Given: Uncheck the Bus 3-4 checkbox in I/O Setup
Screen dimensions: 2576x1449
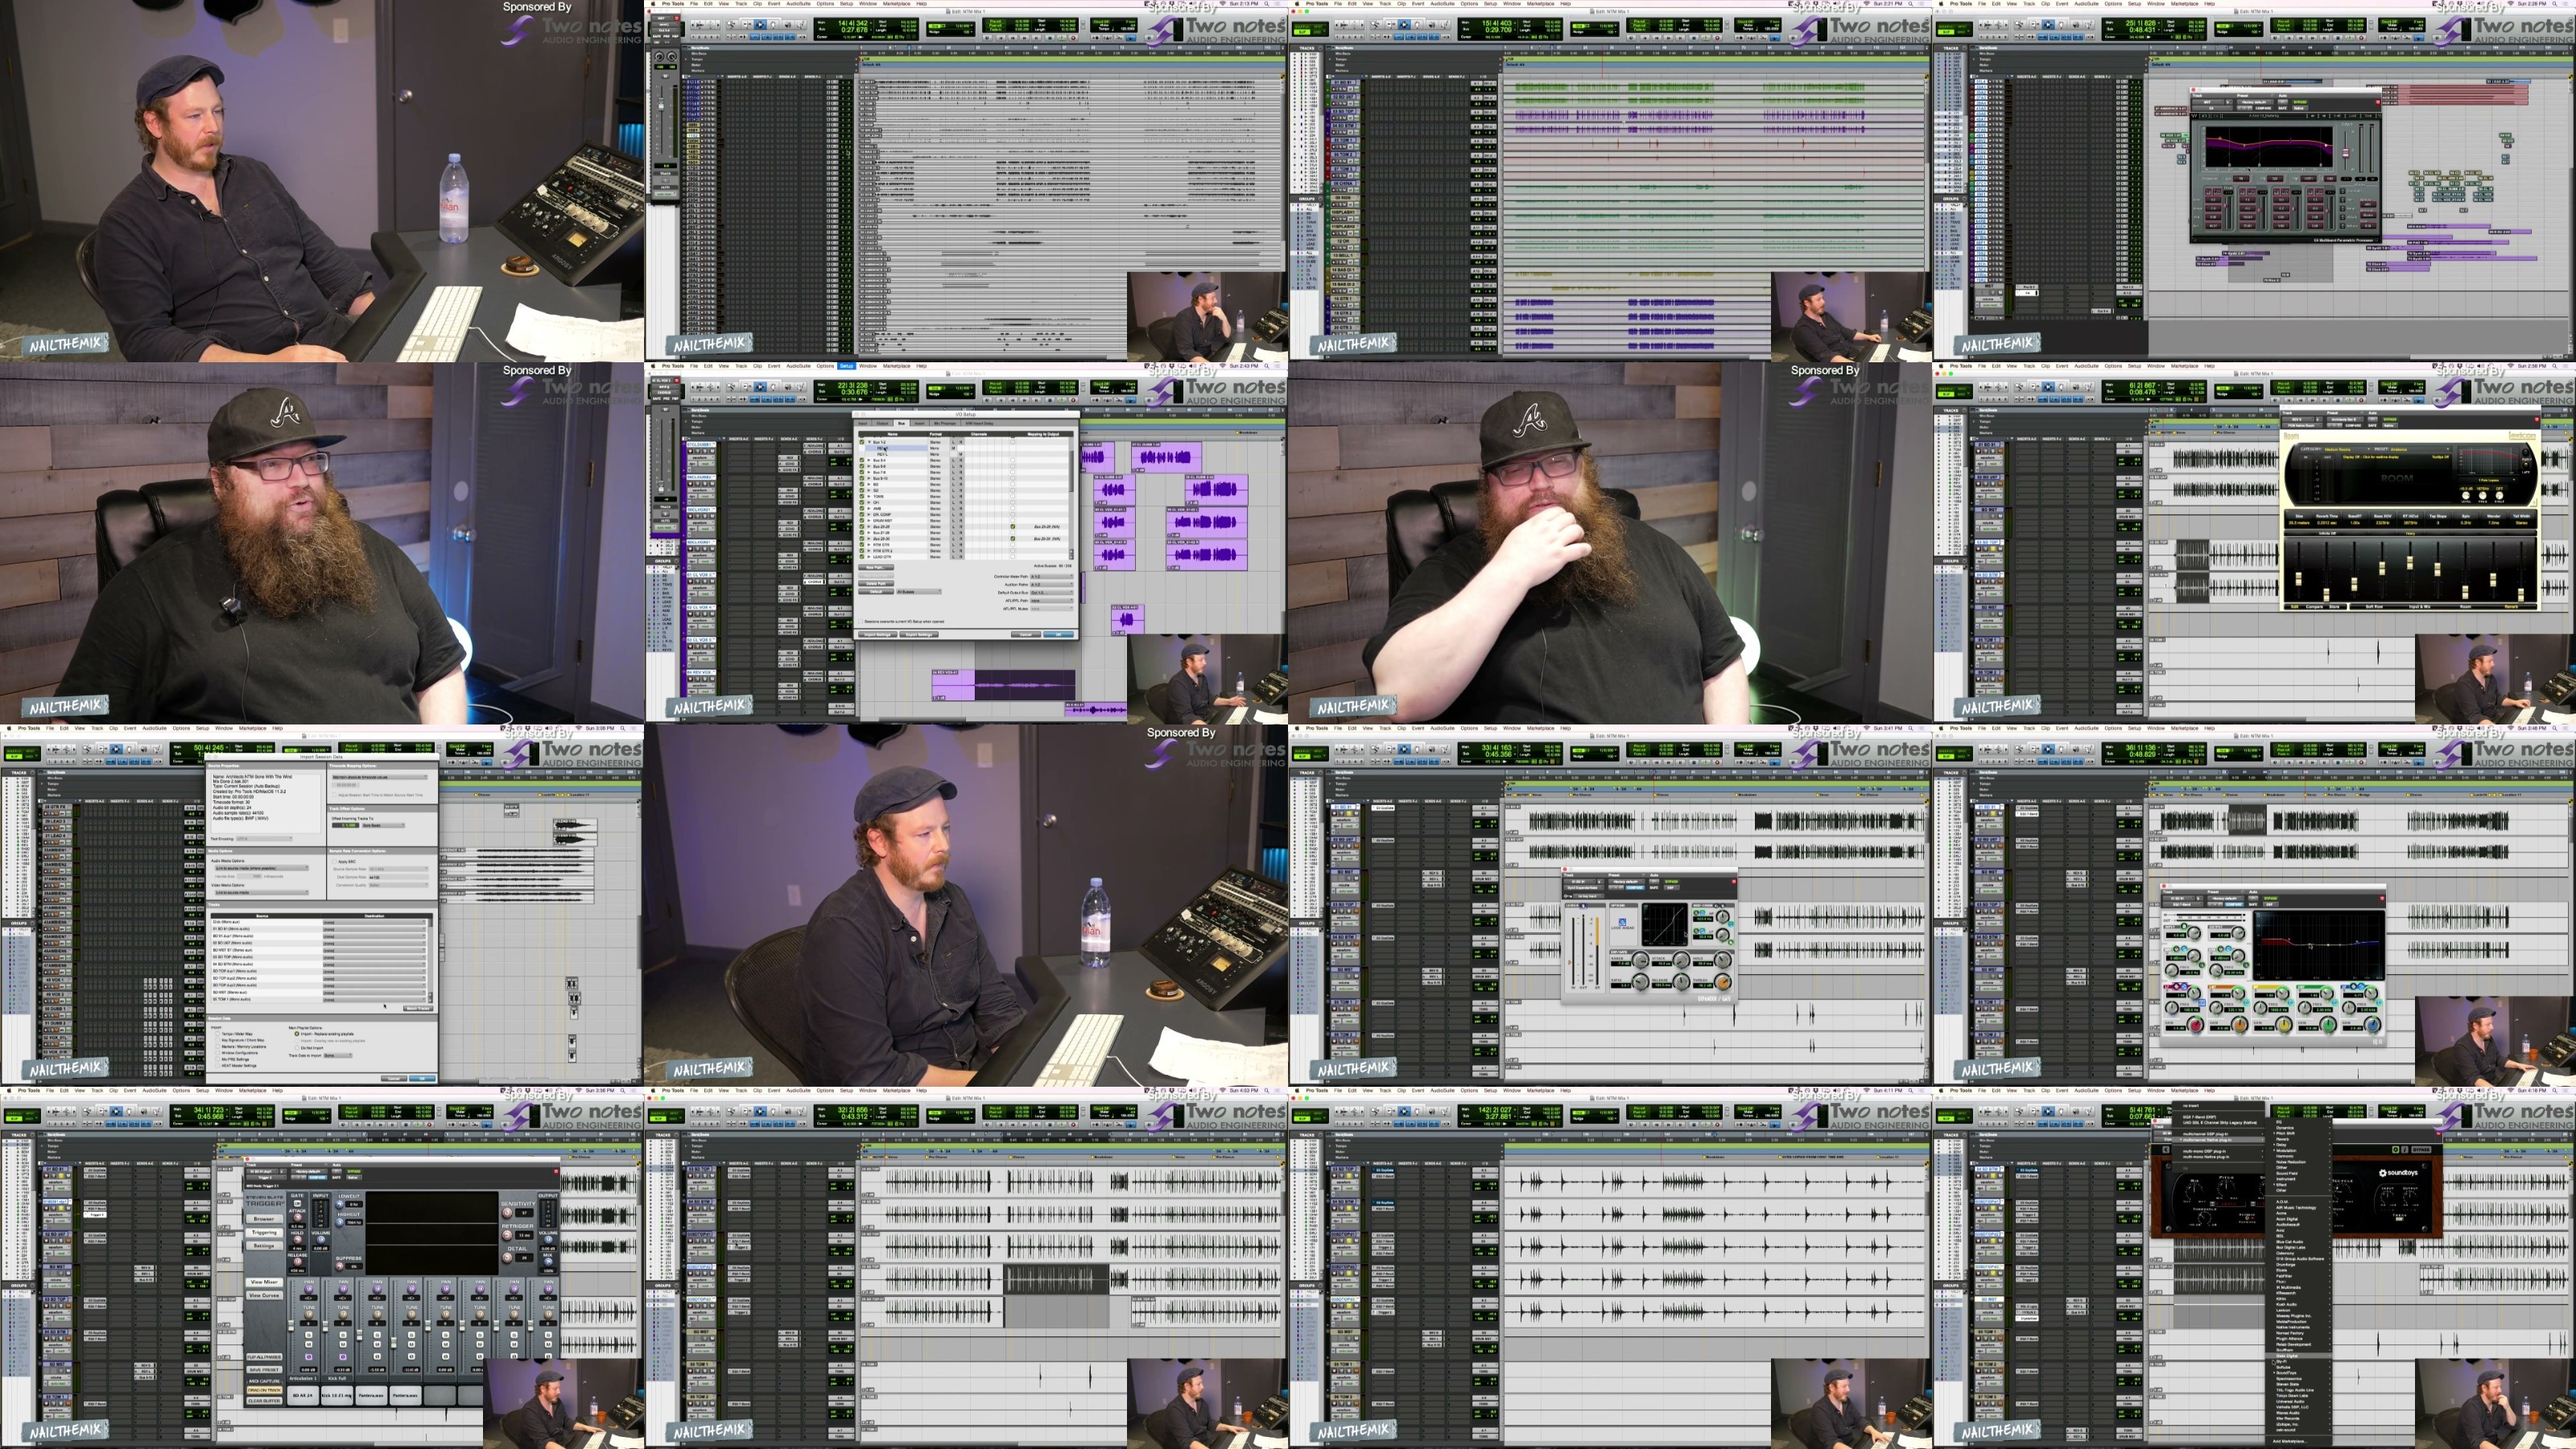Looking at the screenshot, I should coord(862,460).
